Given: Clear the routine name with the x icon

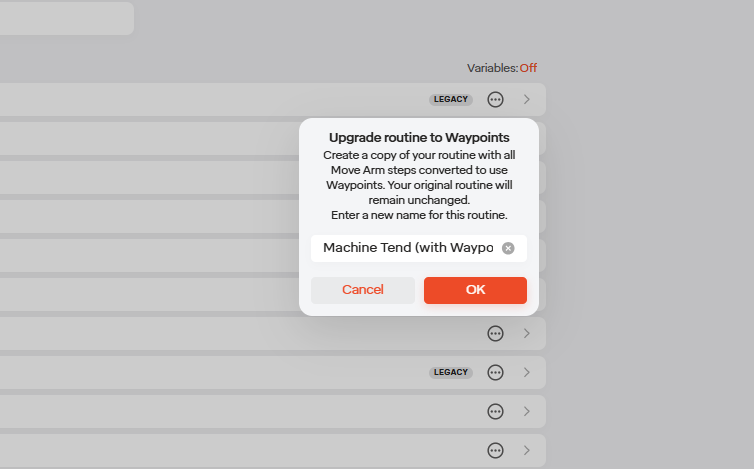Looking at the screenshot, I should 508,248.
